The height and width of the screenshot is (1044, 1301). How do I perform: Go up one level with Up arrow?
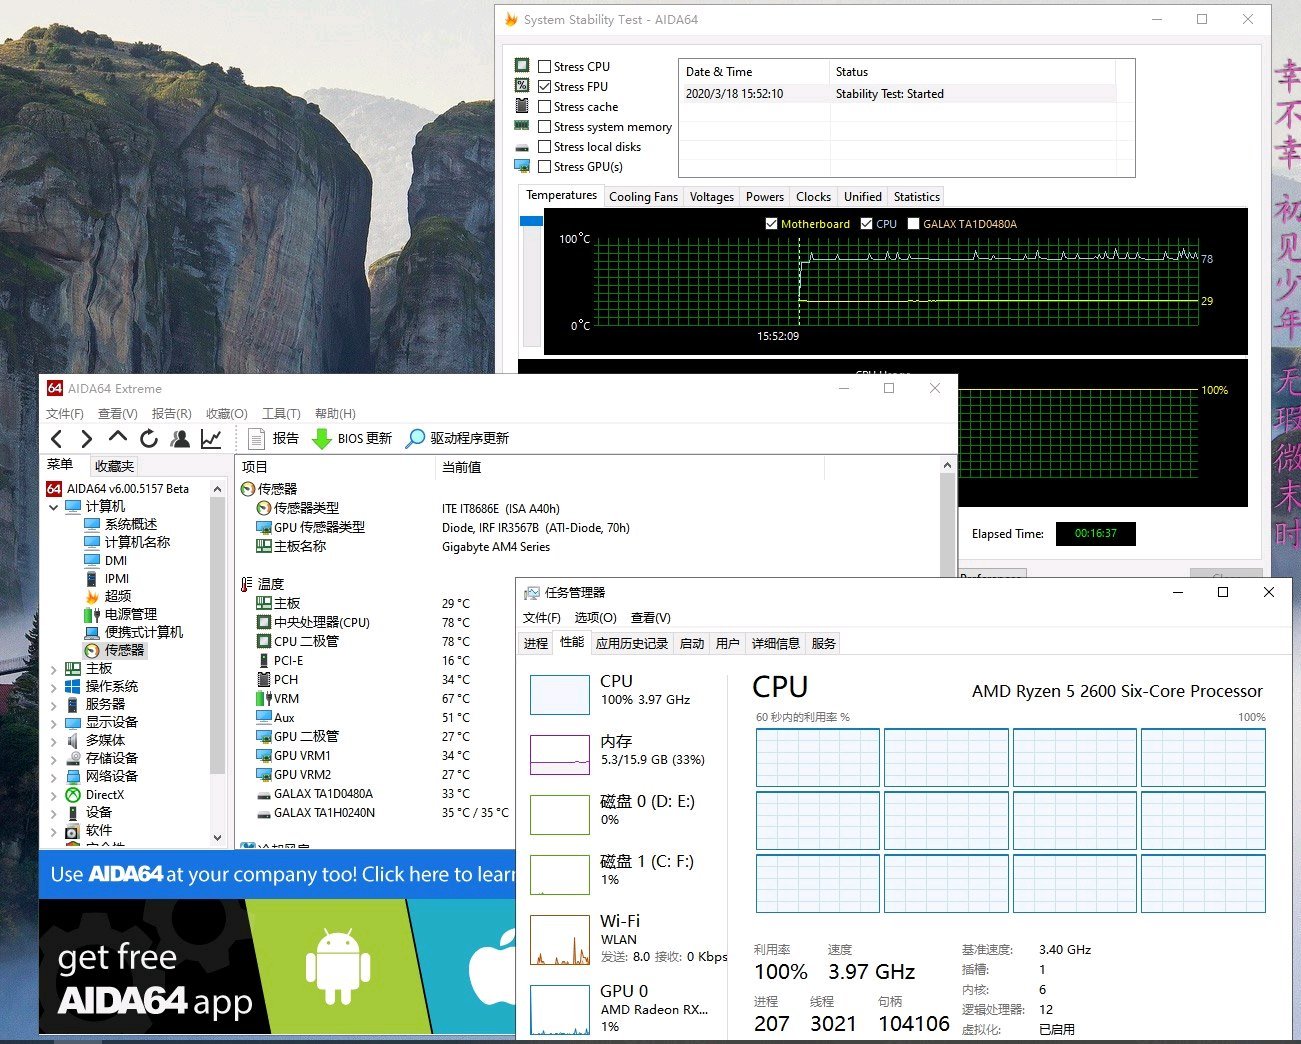click(118, 437)
